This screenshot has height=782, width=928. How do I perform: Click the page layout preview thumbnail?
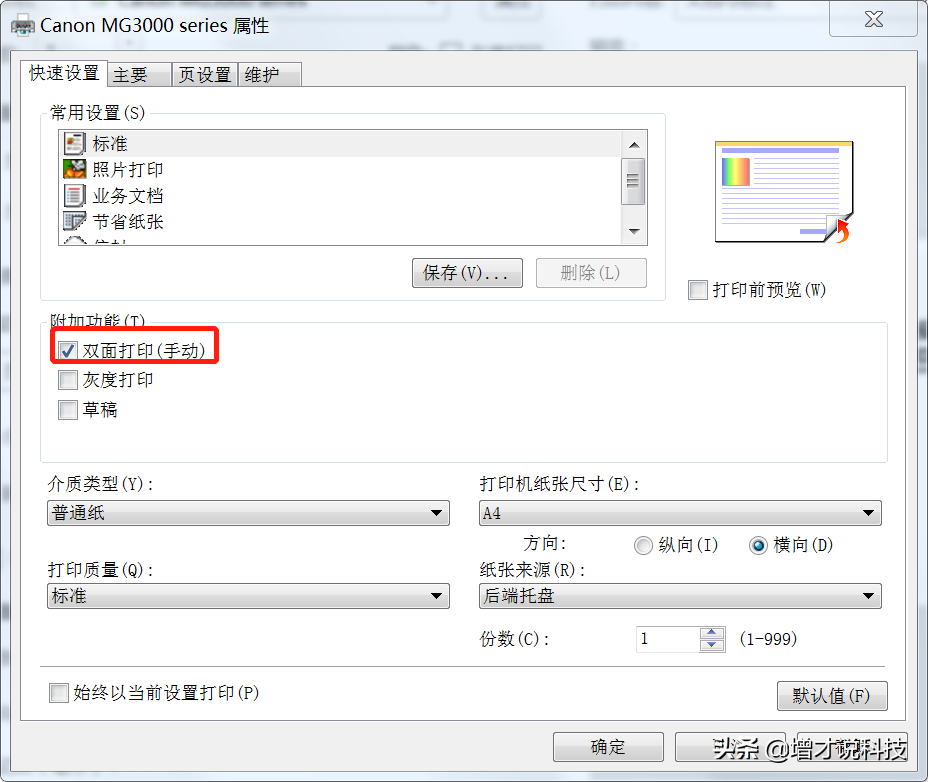point(784,192)
